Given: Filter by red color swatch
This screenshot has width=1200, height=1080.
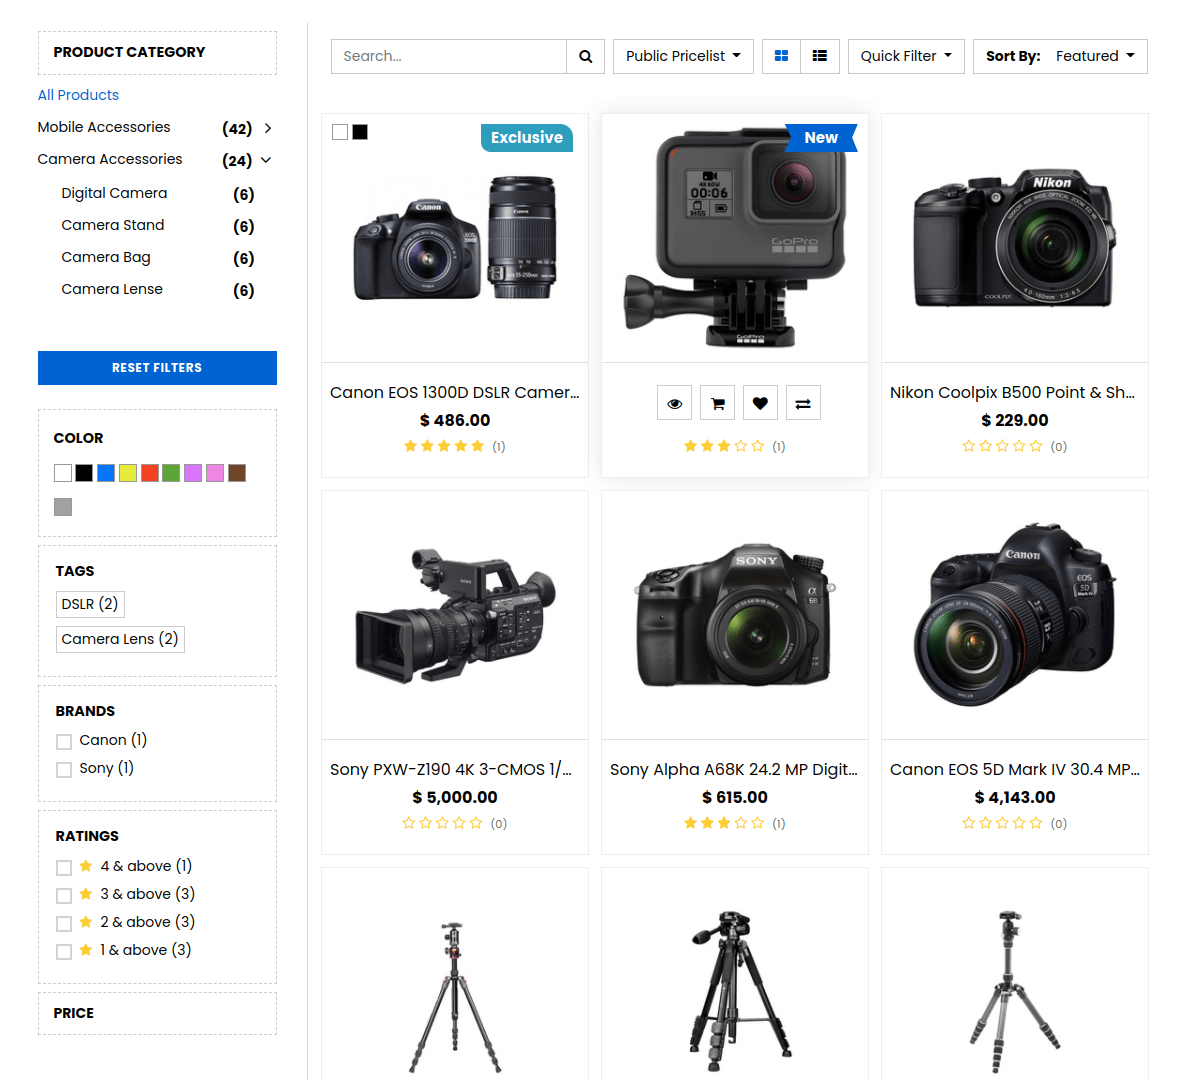Looking at the screenshot, I should point(150,473).
